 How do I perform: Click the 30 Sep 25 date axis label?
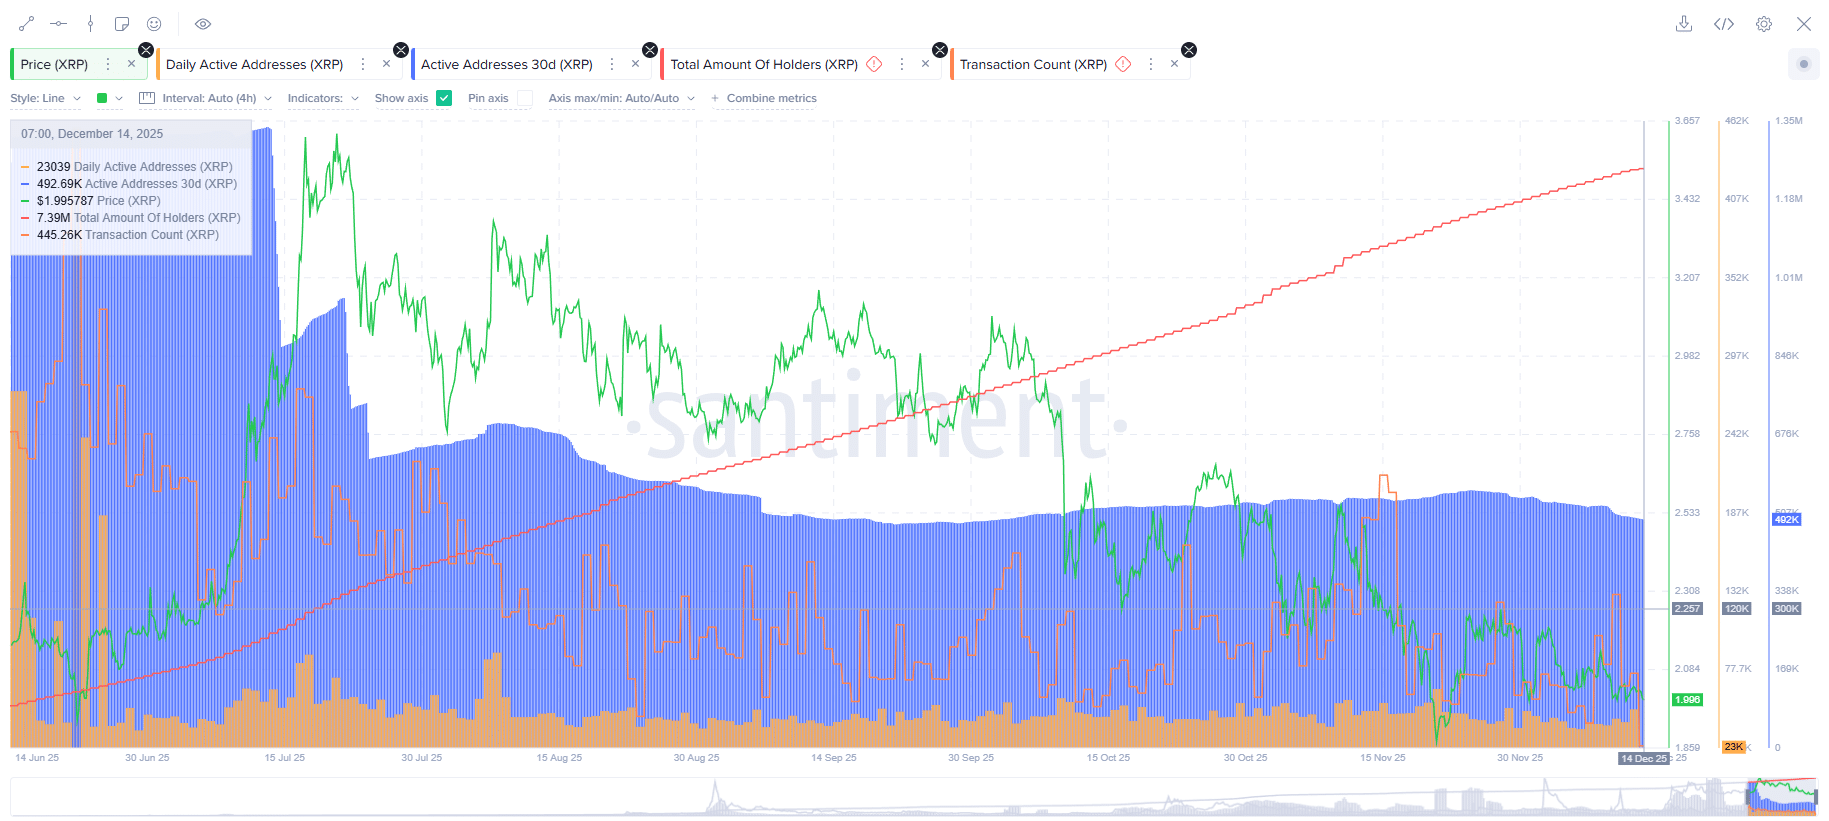(971, 758)
